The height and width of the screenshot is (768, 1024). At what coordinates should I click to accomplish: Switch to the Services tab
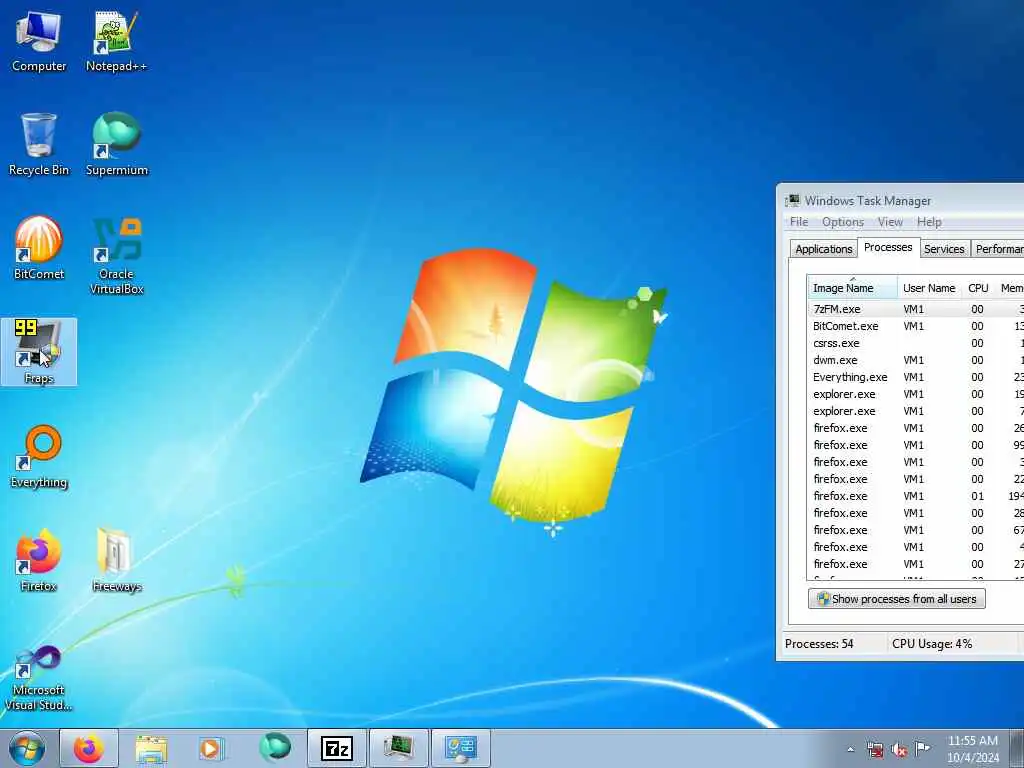tap(944, 249)
